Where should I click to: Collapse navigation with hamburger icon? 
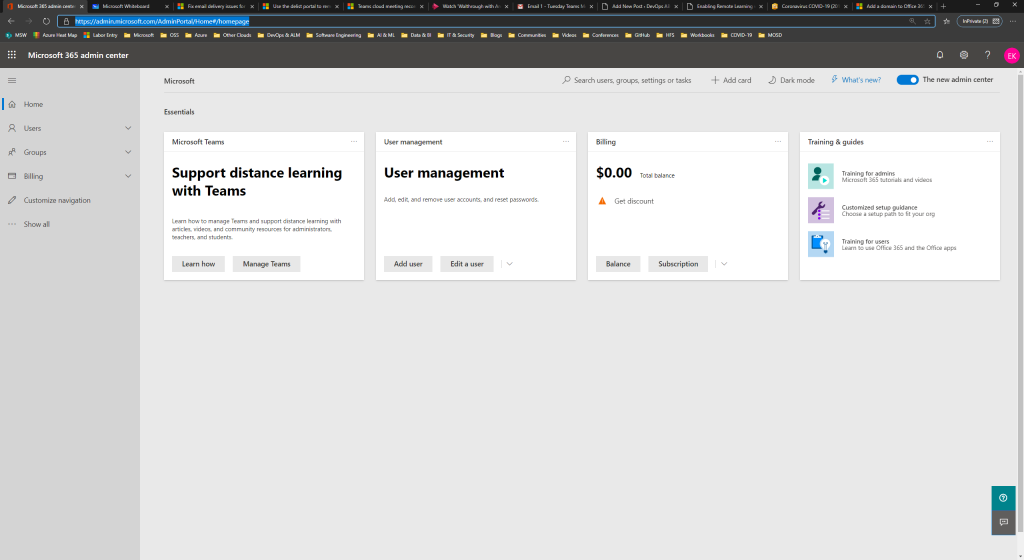(x=12, y=80)
